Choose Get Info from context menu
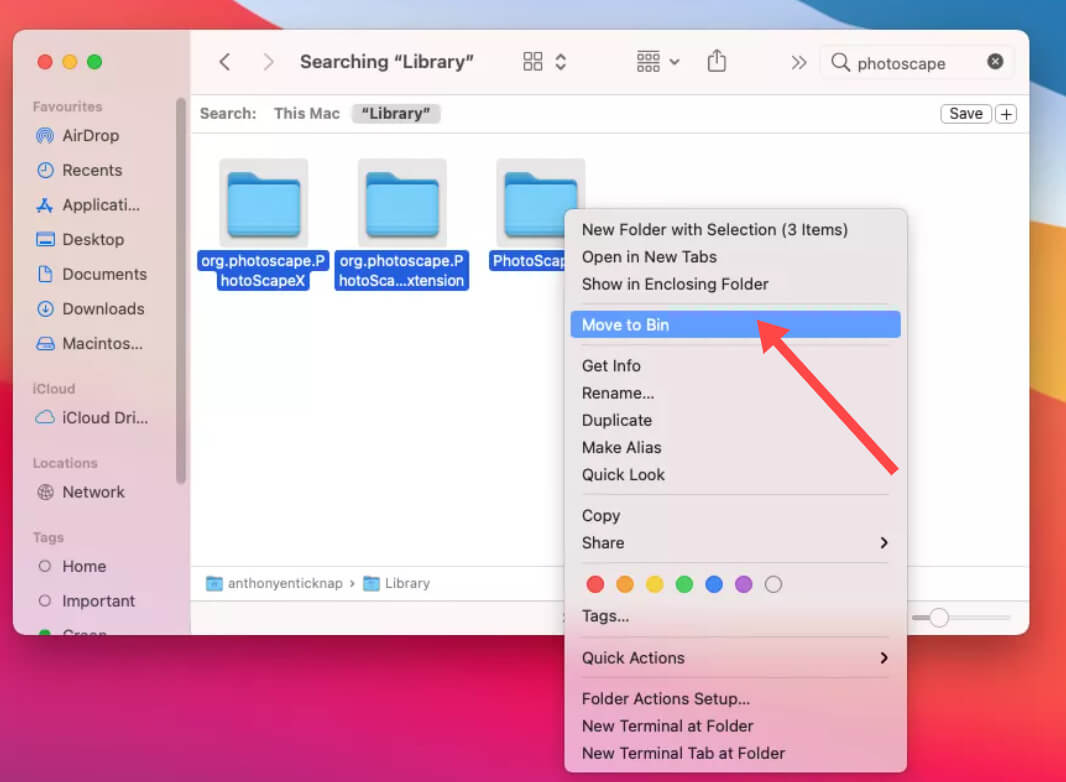 [736, 365]
